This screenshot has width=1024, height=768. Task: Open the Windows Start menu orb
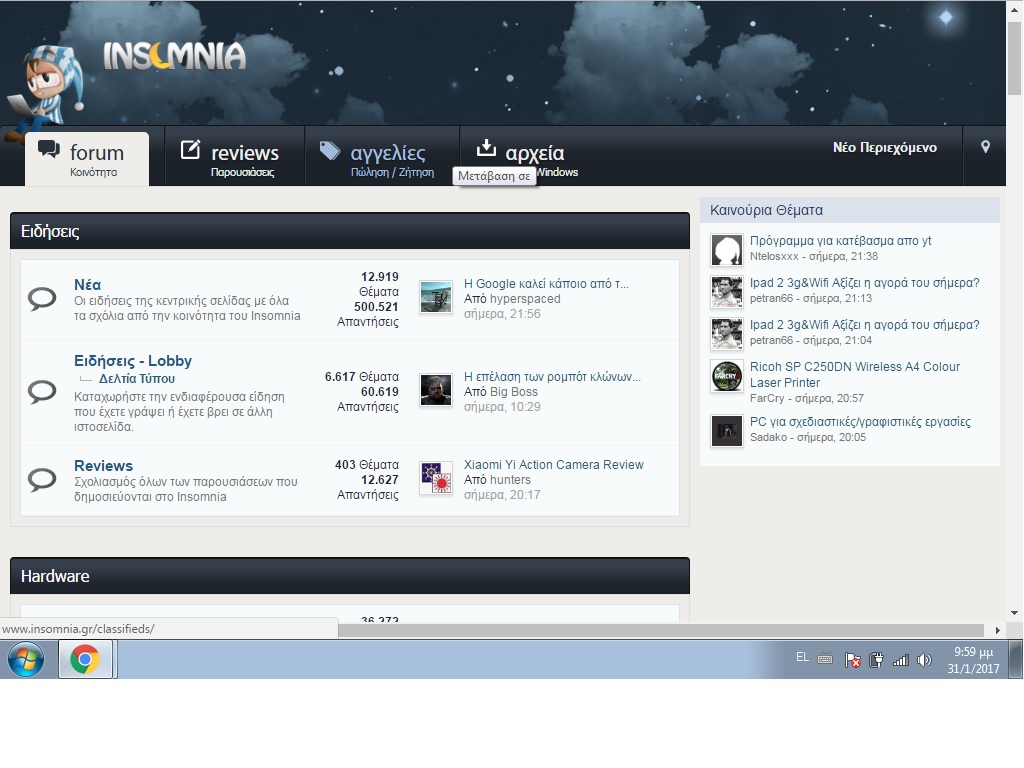[x=26, y=660]
